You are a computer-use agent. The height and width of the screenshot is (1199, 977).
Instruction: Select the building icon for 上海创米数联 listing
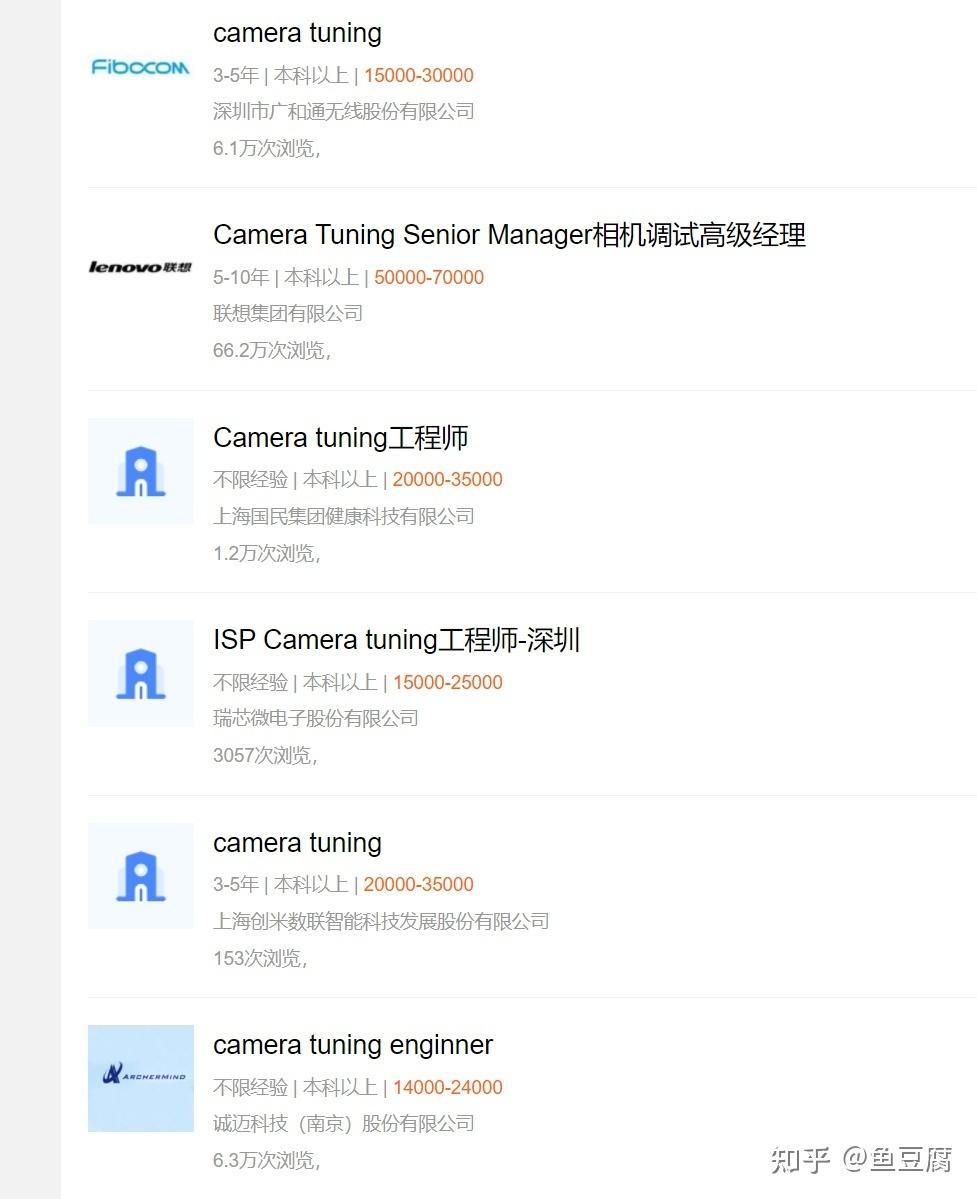(x=140, y=875)
